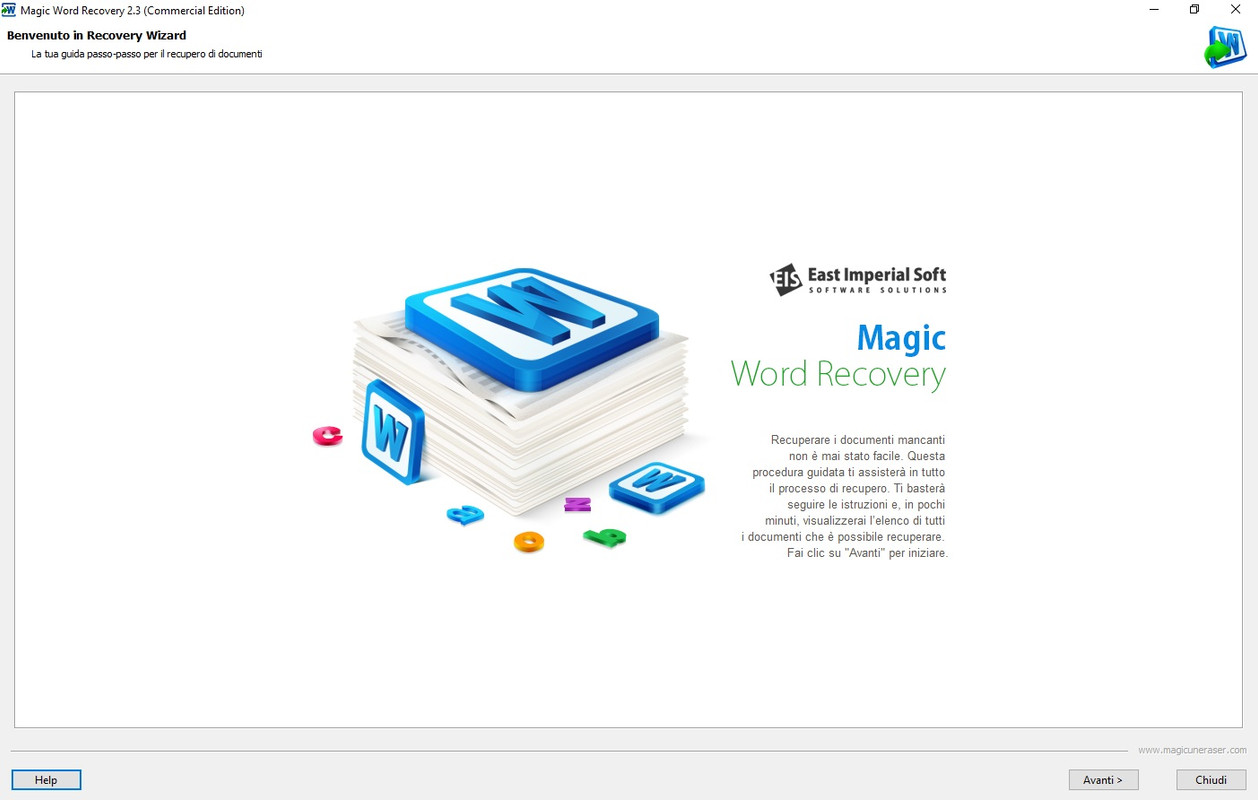
Task: Click the small blue W tile leaning on stack
Action: (393, 432)
